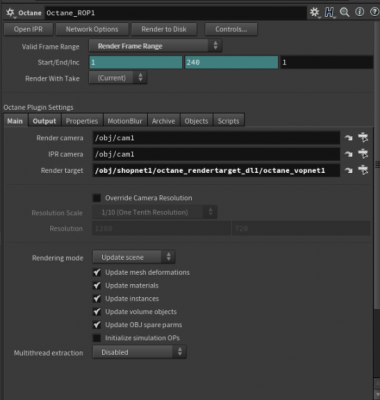Switch to the MotionBlur tab
The height and width of the screenshot is (400, 380).
click(x=125, y=121)
